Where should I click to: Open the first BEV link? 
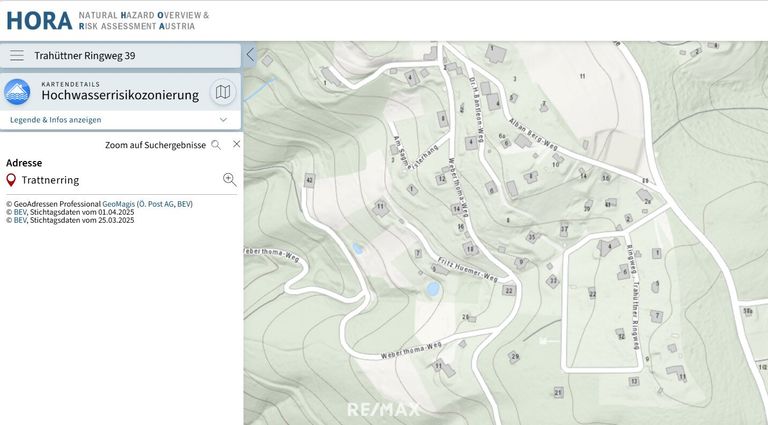pyautogui.click(x=19, y=212)
